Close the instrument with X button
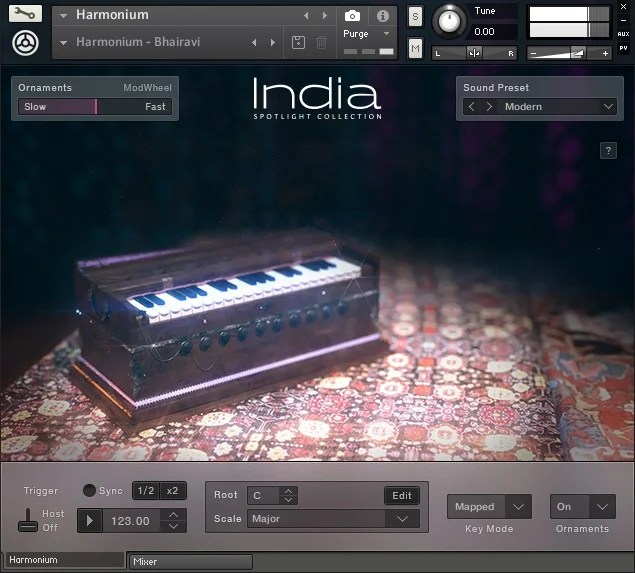This screenshot has height=573, width=635. coord(624,7)
